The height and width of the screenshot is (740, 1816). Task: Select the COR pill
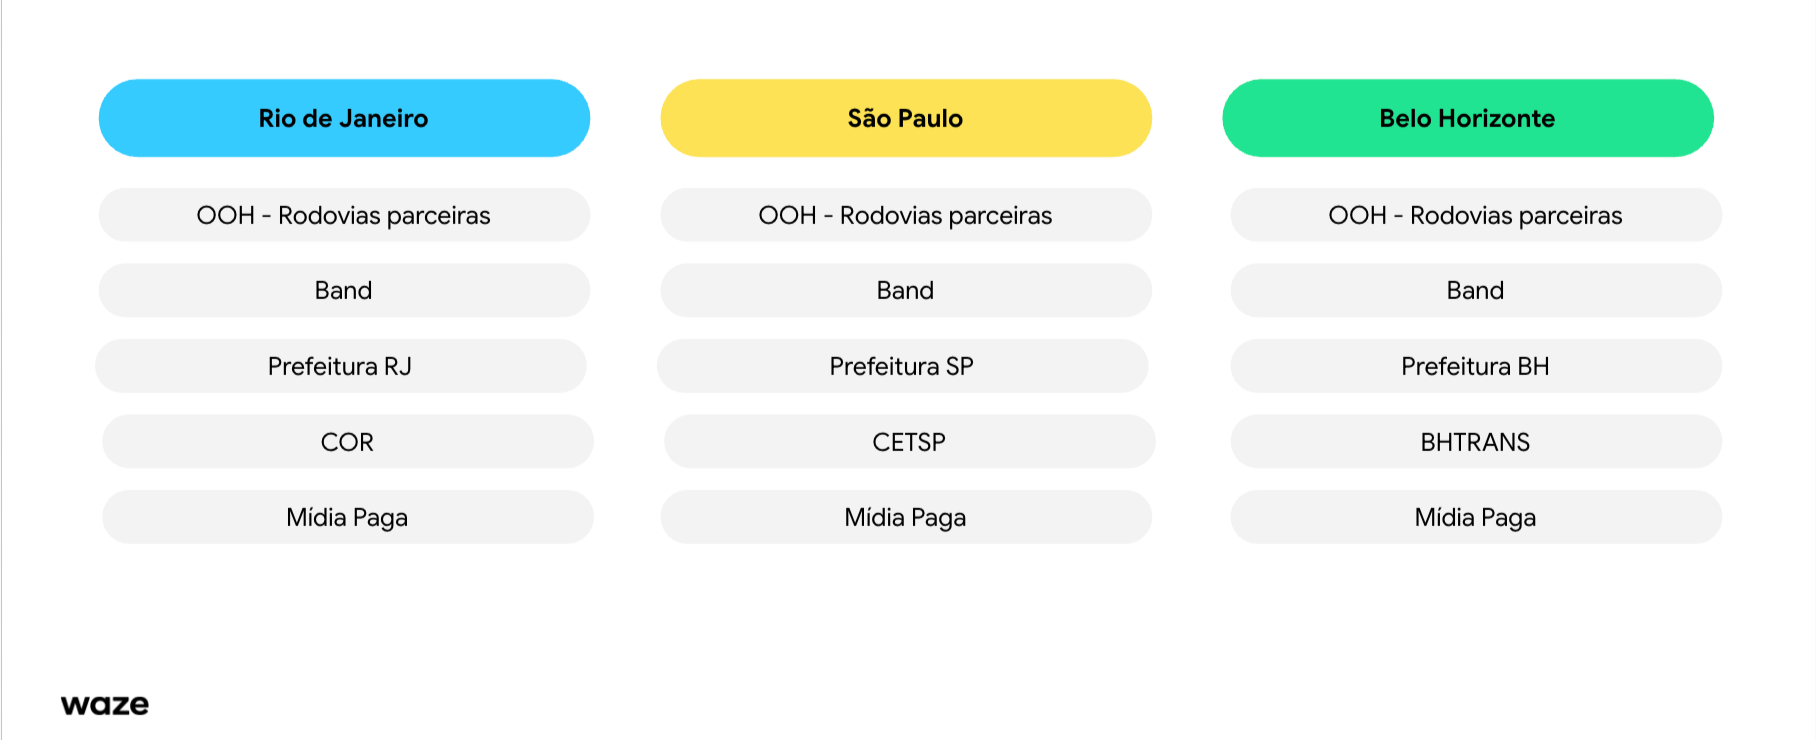pos(348,442)
